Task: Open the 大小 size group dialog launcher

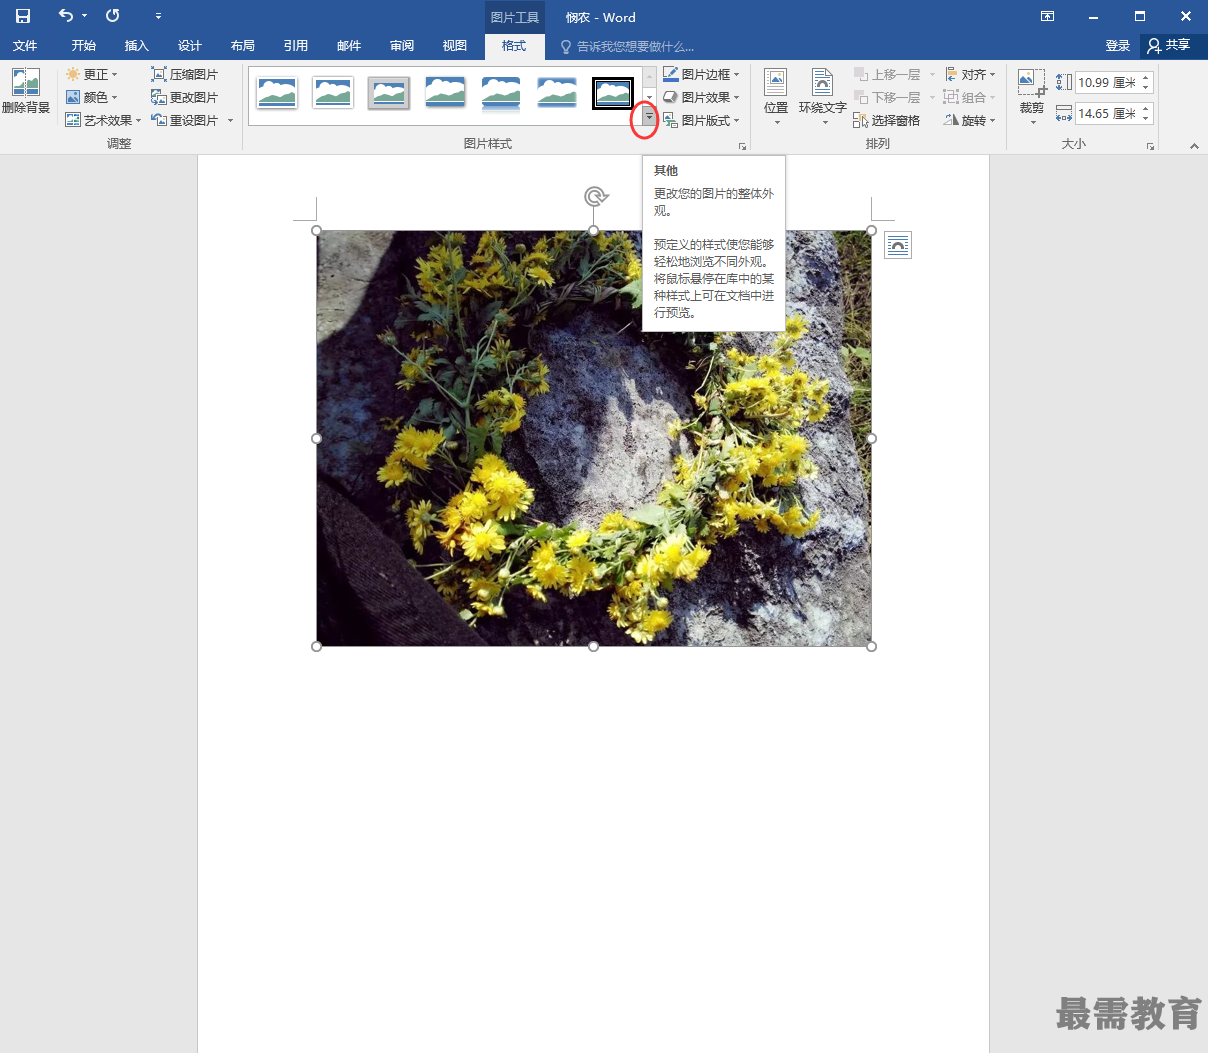Action: click(x=1151, y=146)
